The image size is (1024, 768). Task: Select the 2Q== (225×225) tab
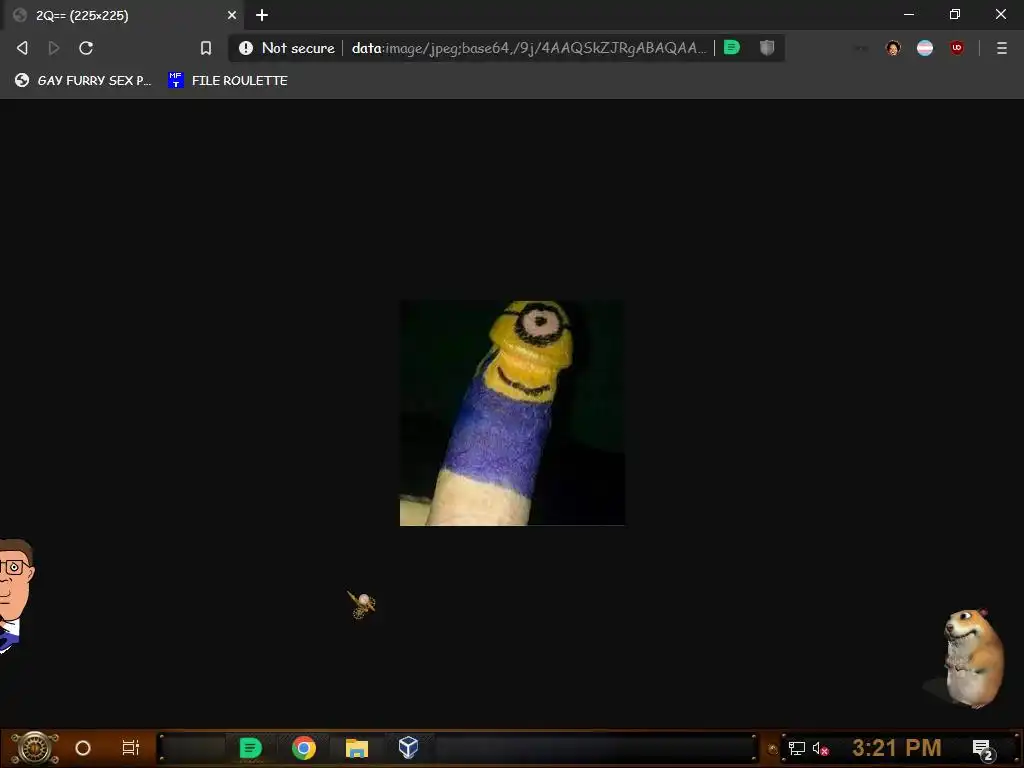(122, 15)
